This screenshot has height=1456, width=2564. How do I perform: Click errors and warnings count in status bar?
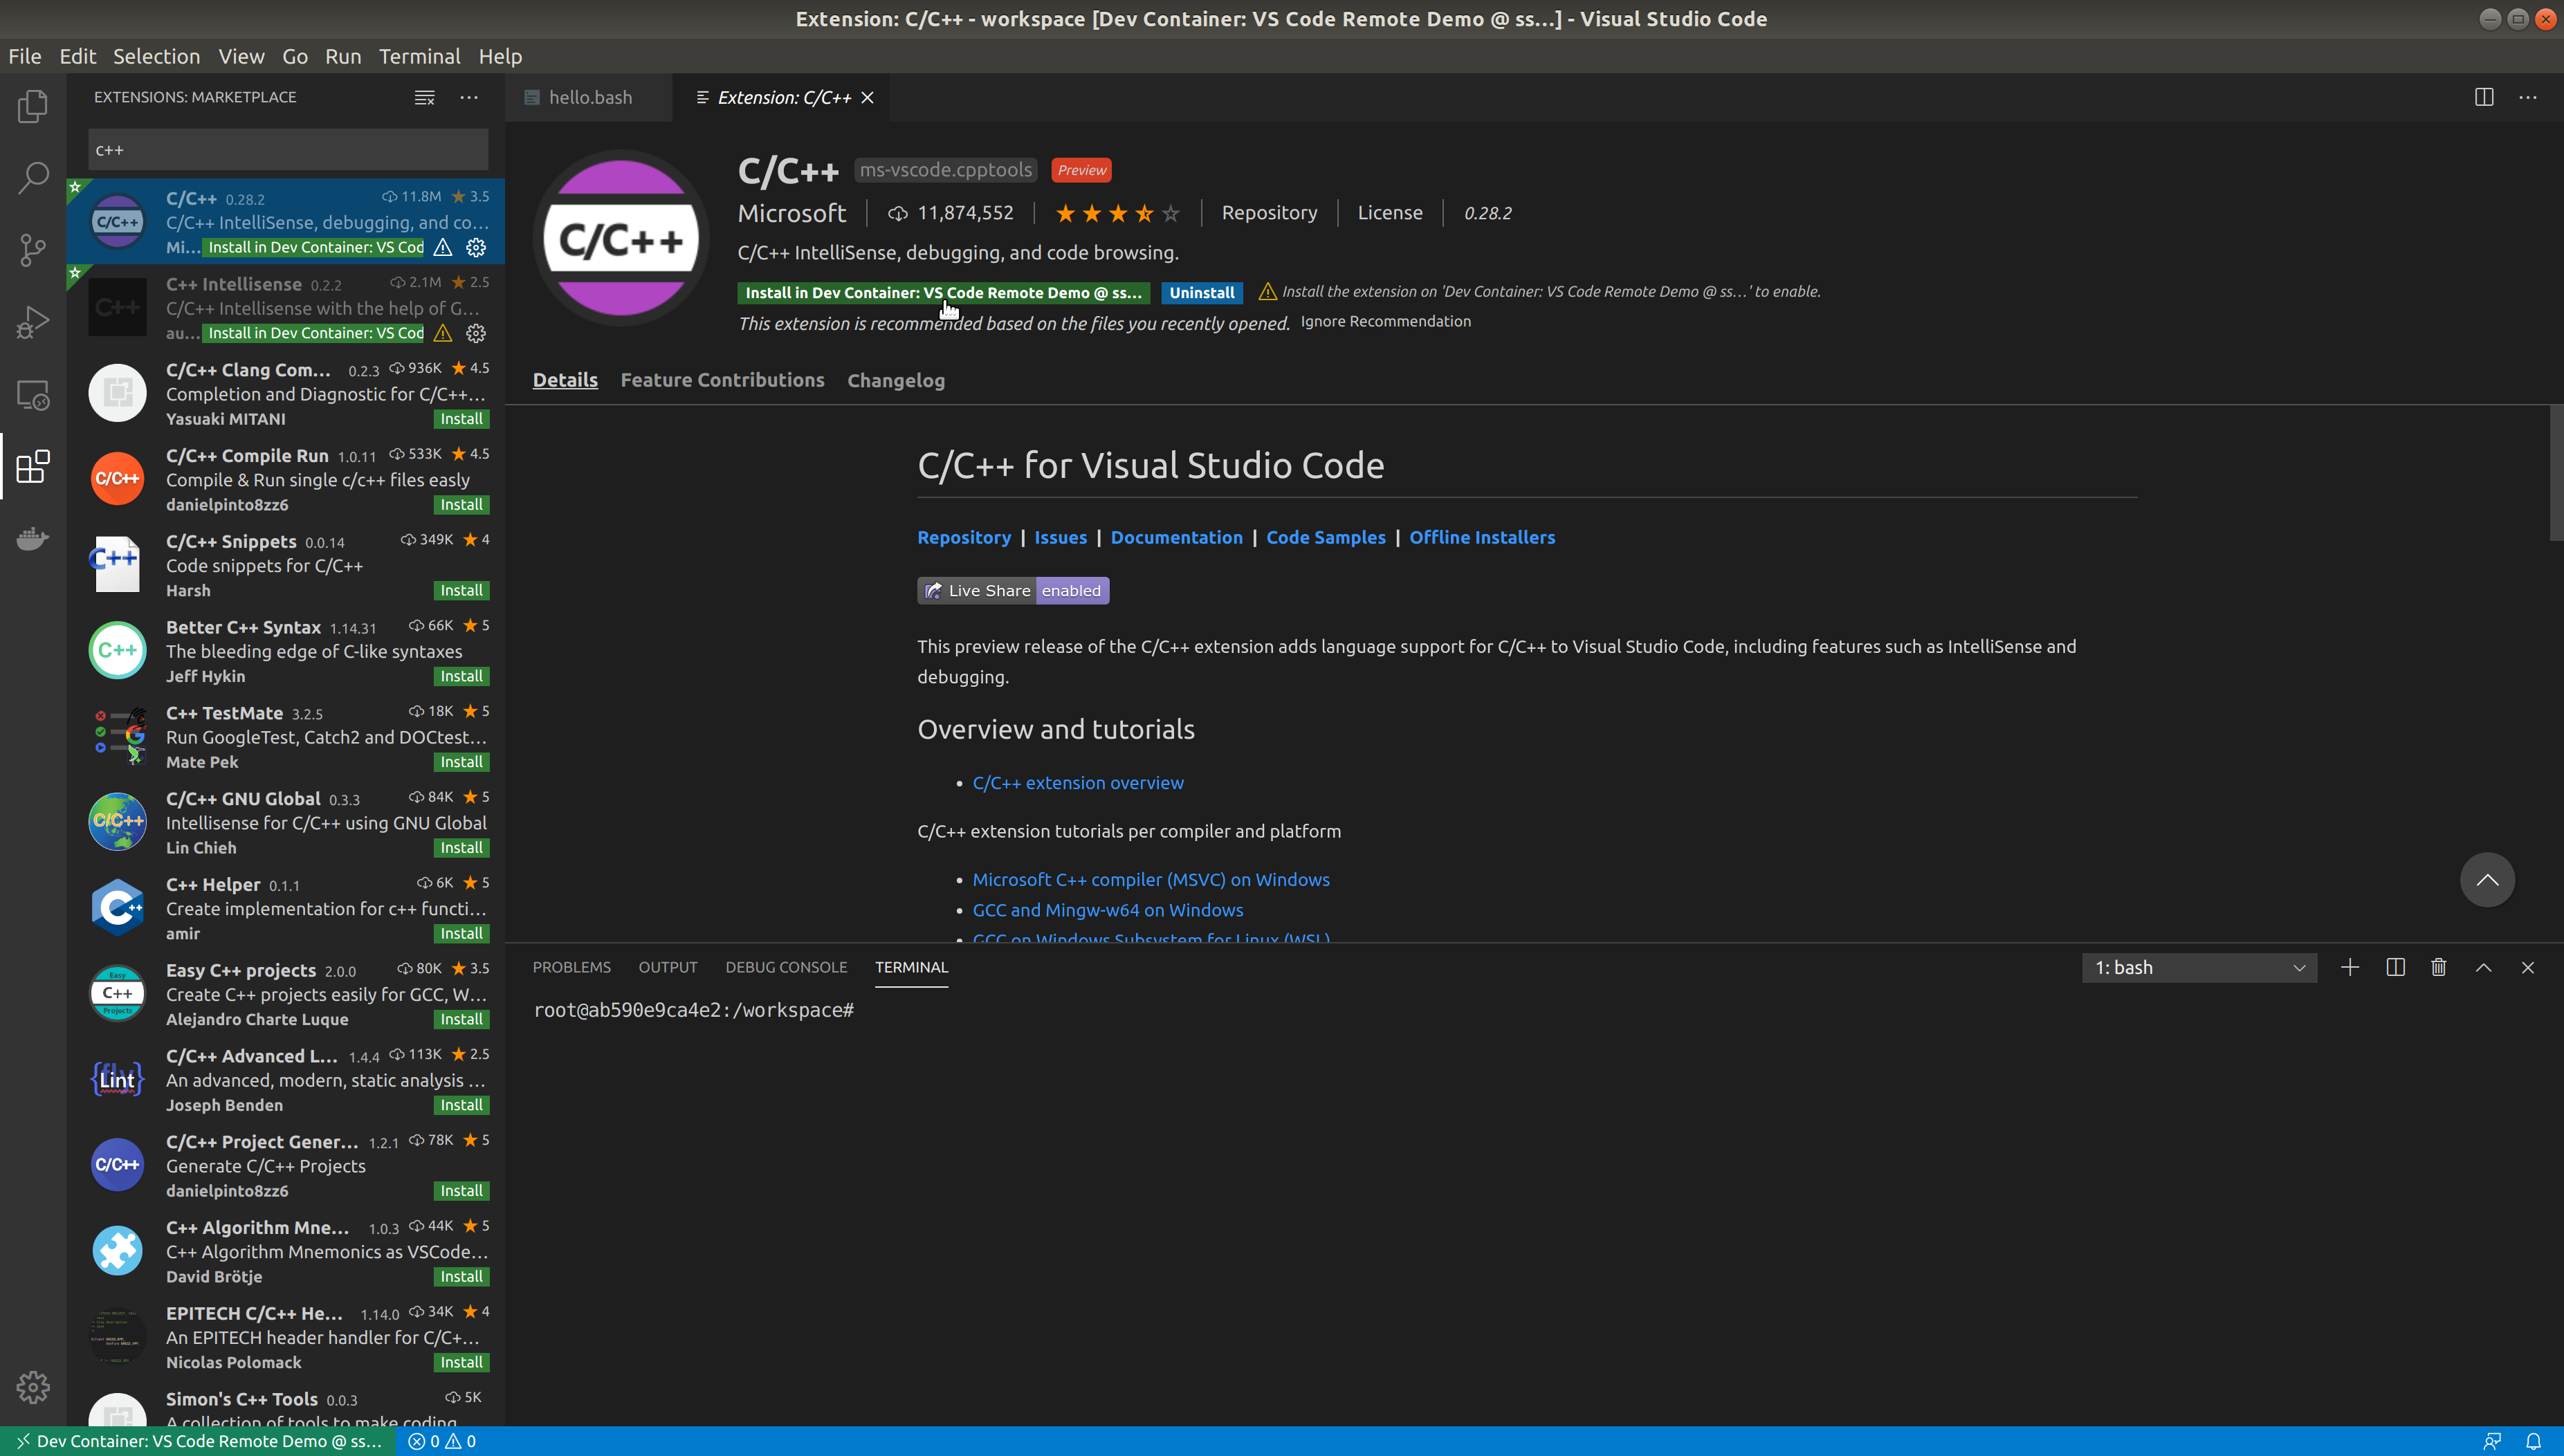click(x=442, y=1441)
